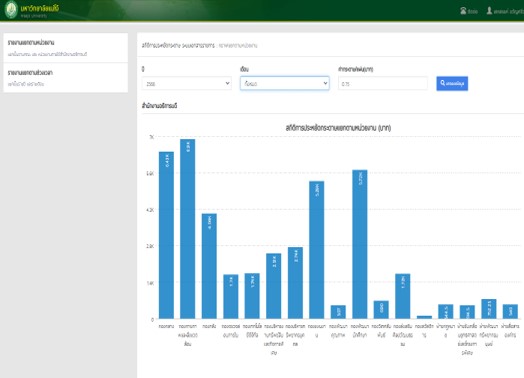Click the paper cost per sheet field showing 0.75
The width and height of the screenshot is (524, 378).
click(383, 84)
